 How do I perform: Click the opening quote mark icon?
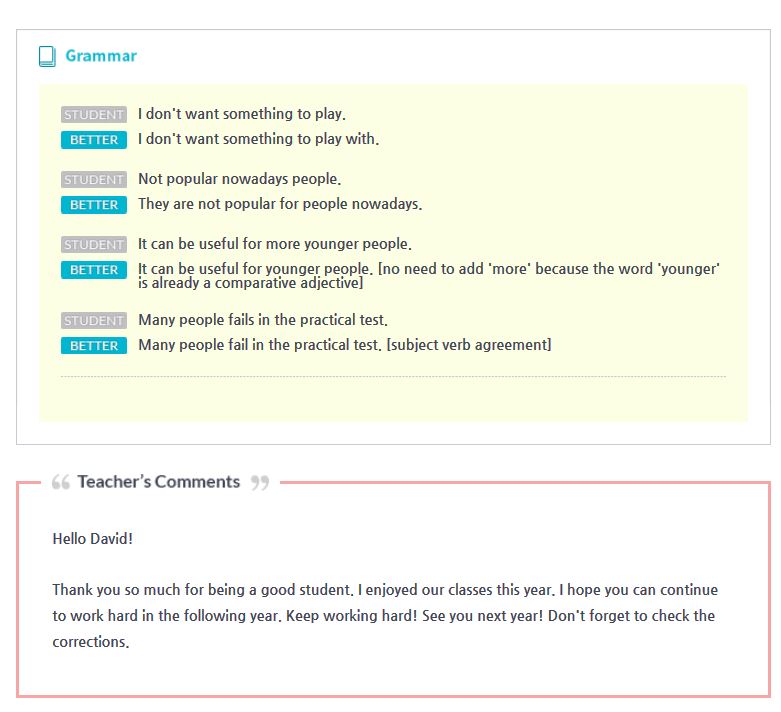click(x=60, y=482)
